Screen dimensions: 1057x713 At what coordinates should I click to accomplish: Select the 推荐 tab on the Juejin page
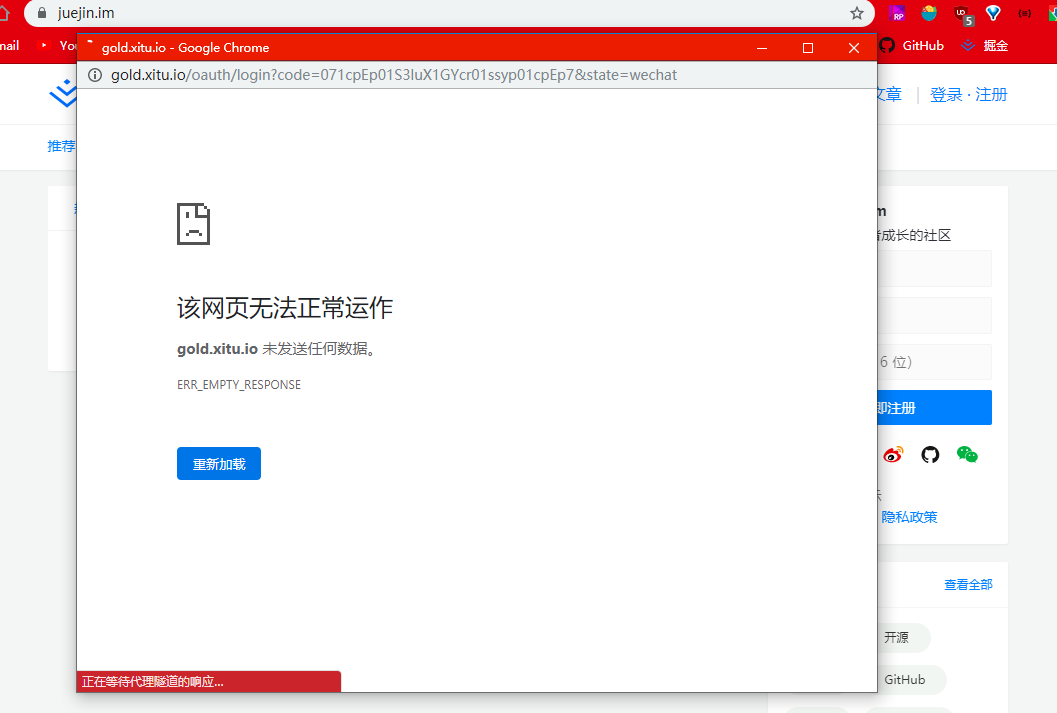(x=61, y=146)
